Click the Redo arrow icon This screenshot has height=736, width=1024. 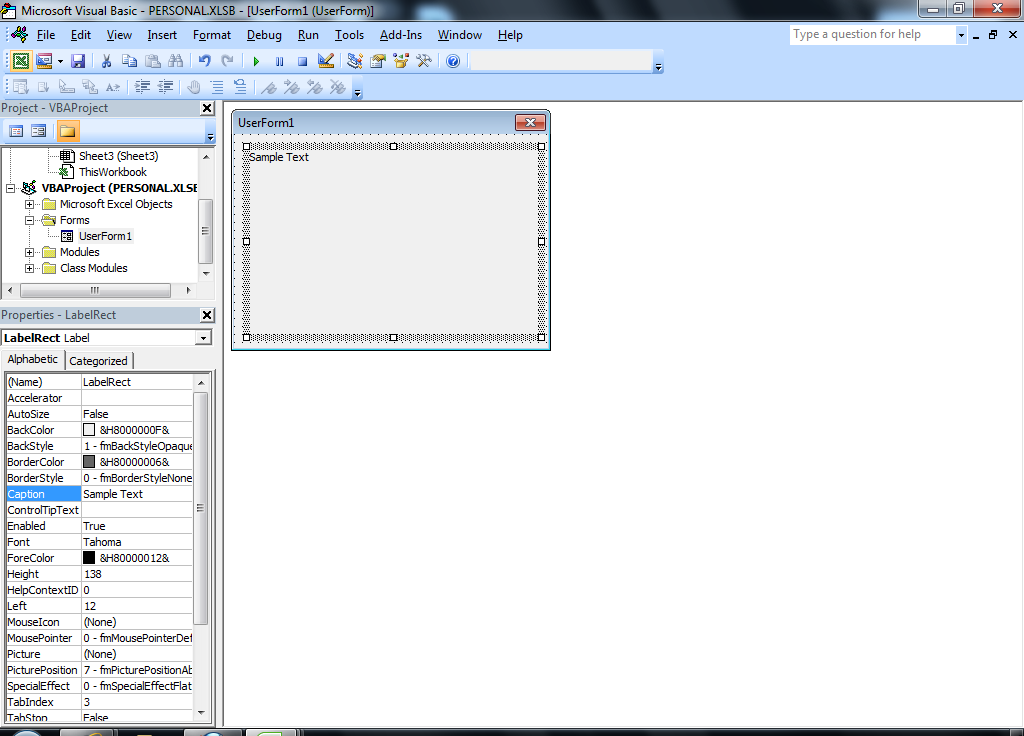227,61
